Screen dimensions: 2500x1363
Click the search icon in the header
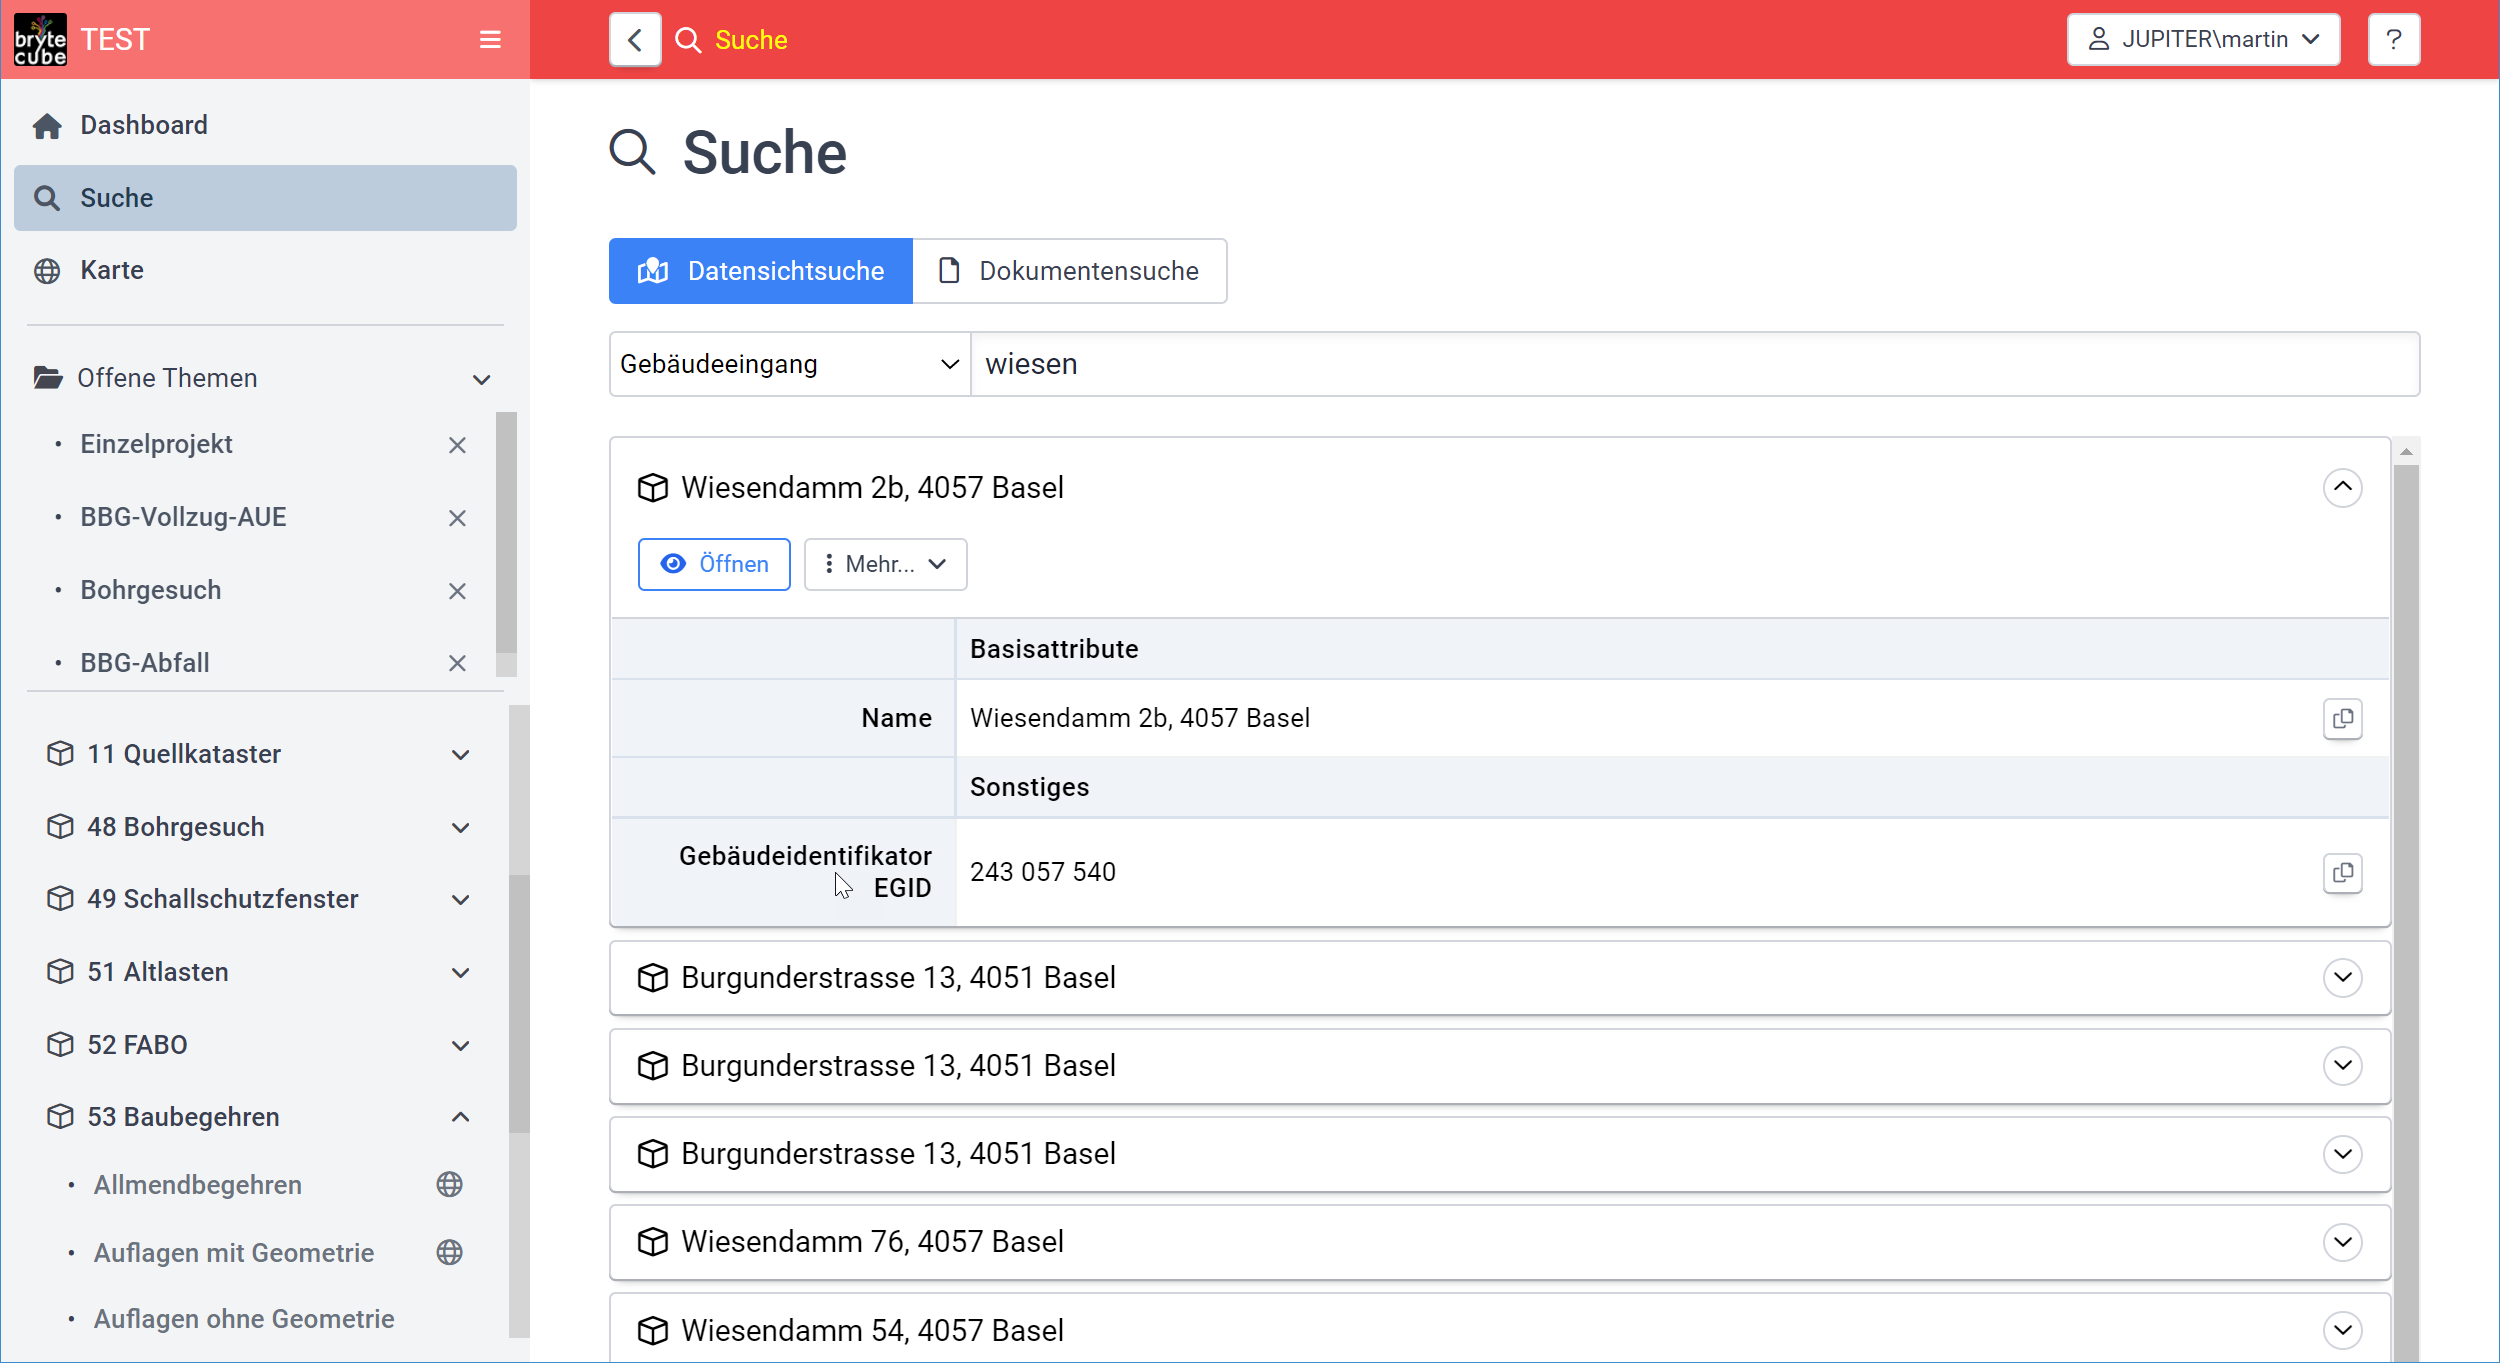(x=688, y=40)
